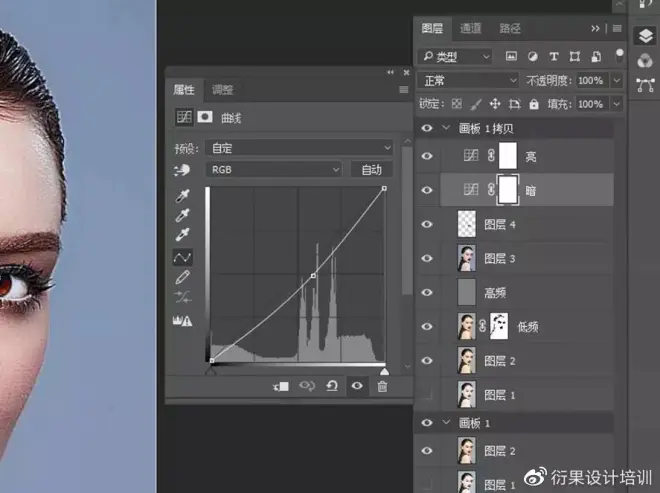This screenshot has height=493, width=660.
Task: Open the 类型 filter type dropdown
Action: click(455, 56)
